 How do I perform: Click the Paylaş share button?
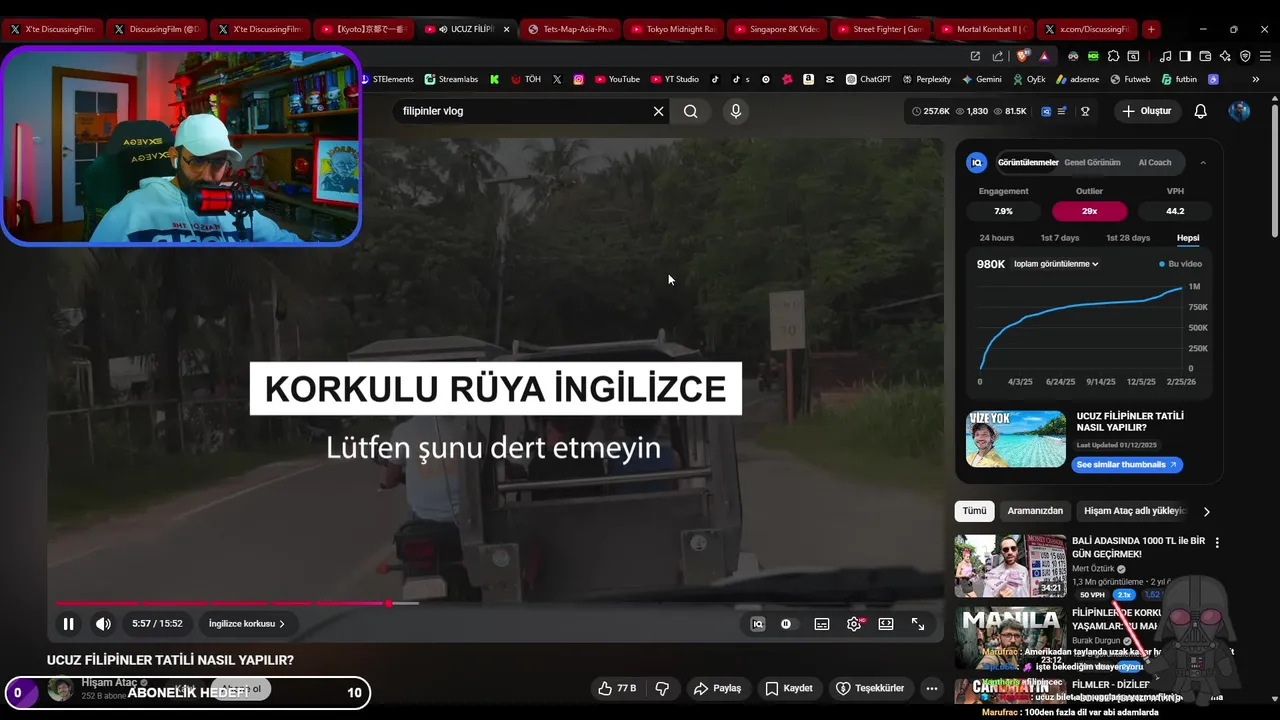click(718, 688)
